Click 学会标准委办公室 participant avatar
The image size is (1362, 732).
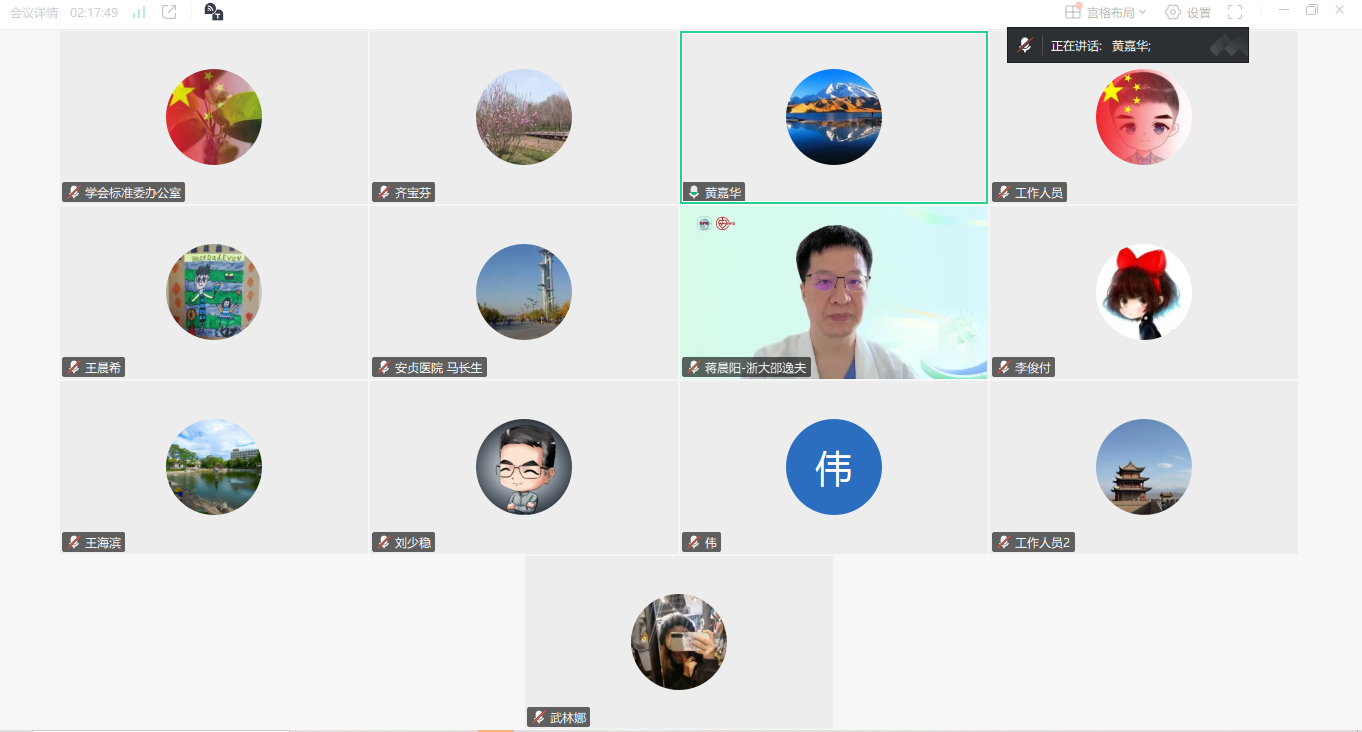(214, 117)
